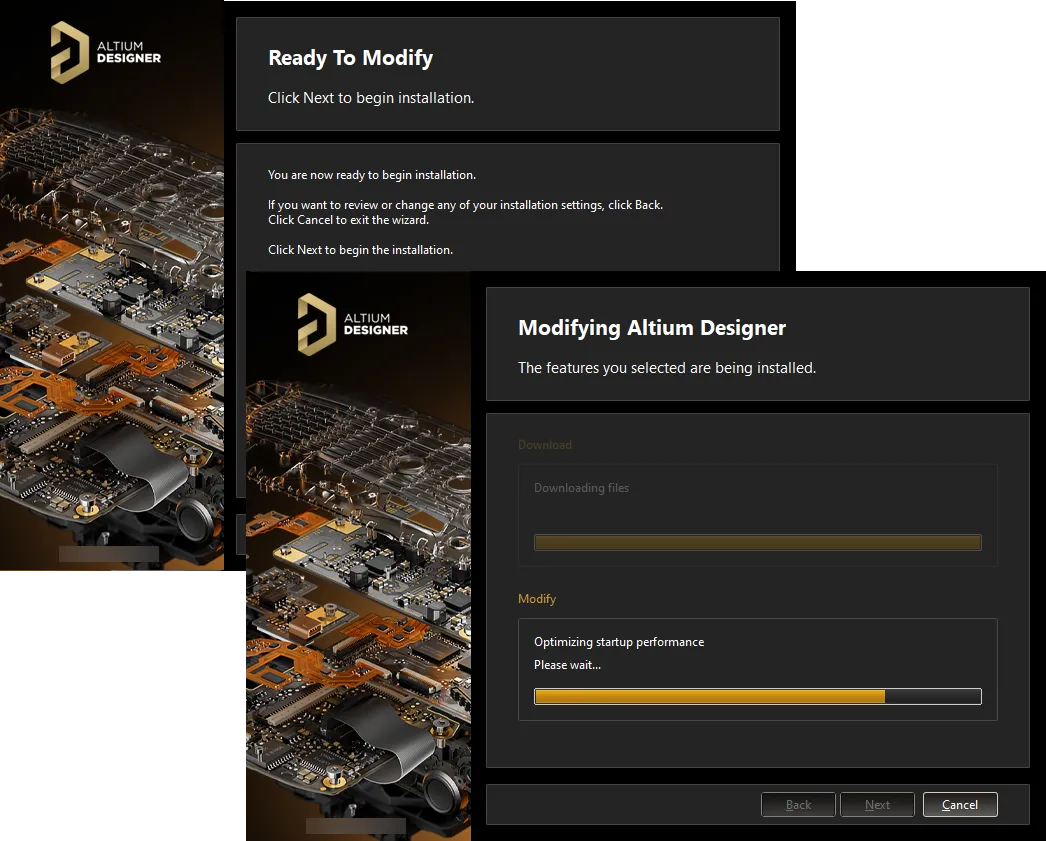The width and height of the screenshot is (1046, 841).
Task: Click the Altium Designer logo in the Modifying window
Action: tap(353, 324)
